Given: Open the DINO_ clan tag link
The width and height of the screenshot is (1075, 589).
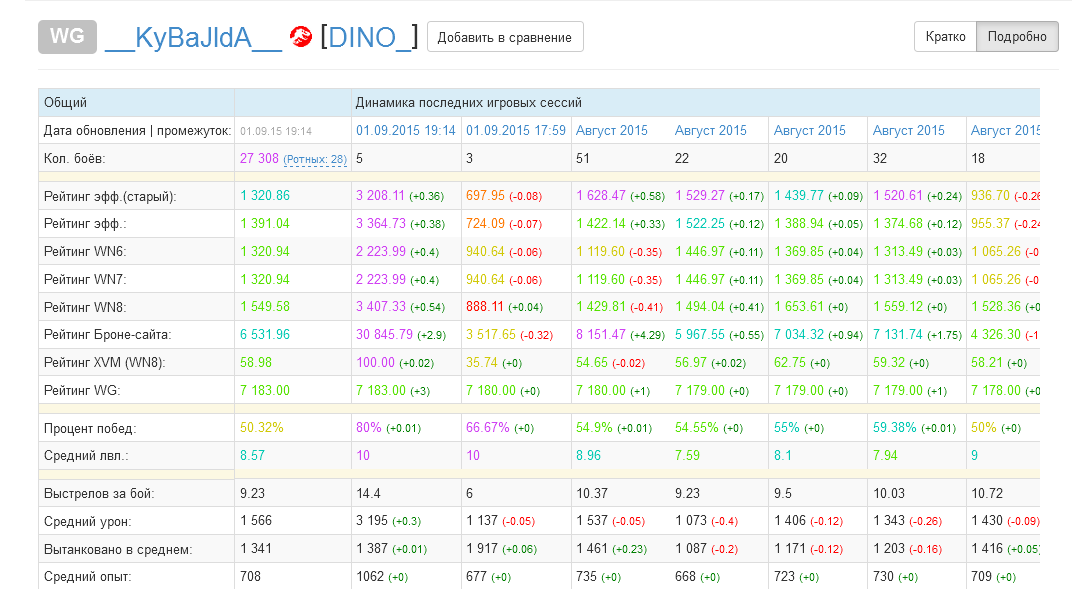Looking at the screenshot, I should pyautogui.click(x=369, y=37).
